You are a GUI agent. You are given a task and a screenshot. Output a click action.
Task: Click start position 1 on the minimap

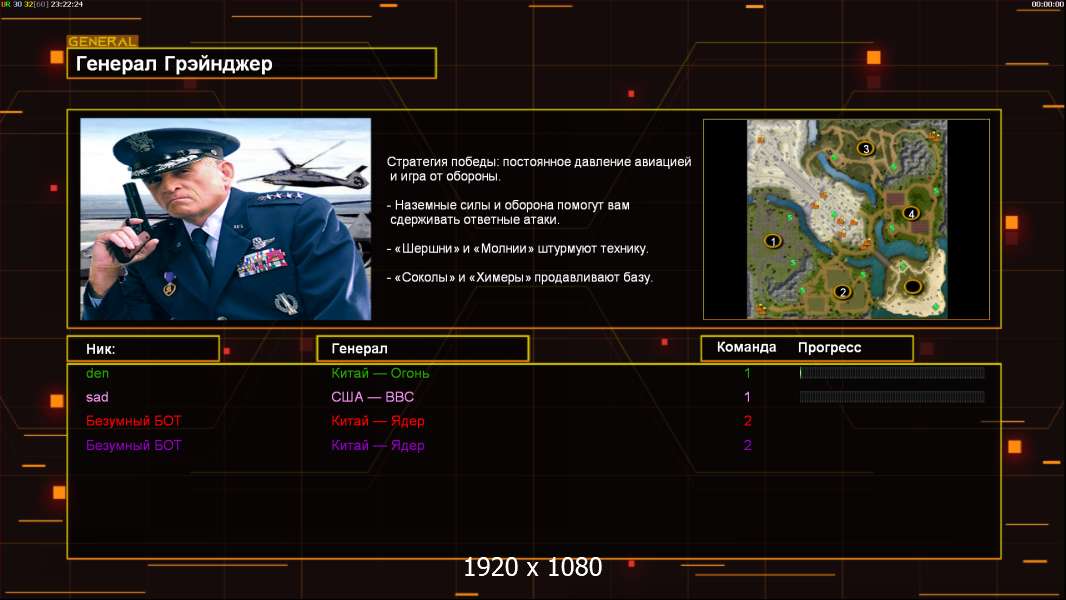[772, 241]
